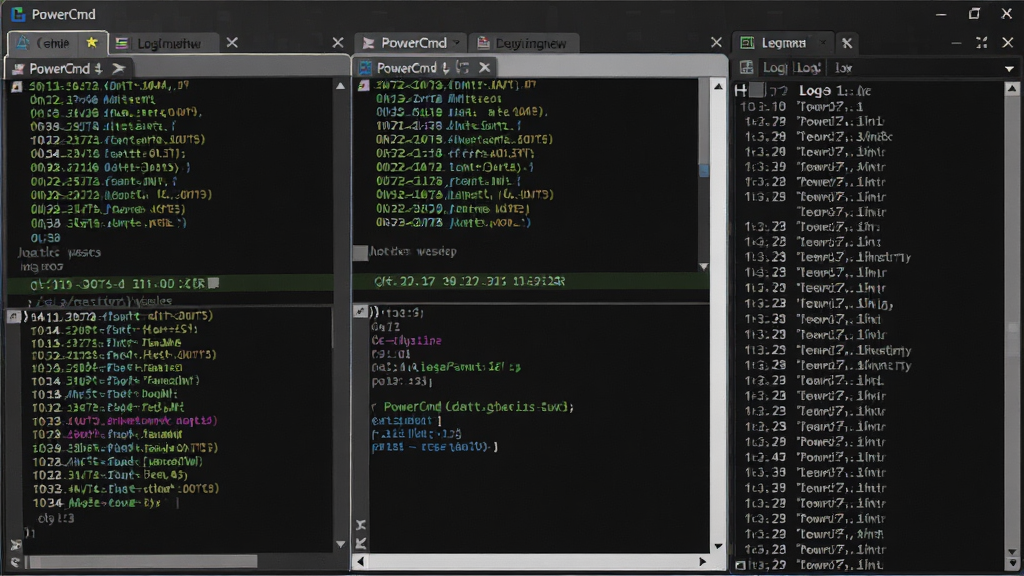The height and width of the screenshot is (576, 1024).
Task: Click the bottom-most icon at left console corner
Action: pos(15,562)
